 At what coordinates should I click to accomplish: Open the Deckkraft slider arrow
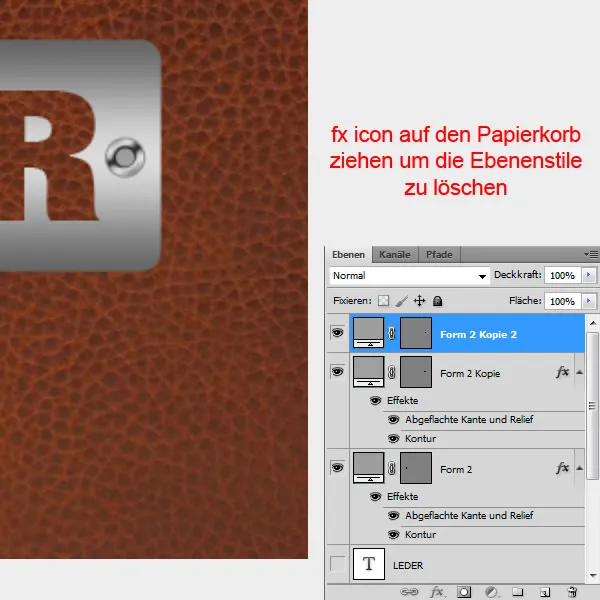(x=587, y=275)
